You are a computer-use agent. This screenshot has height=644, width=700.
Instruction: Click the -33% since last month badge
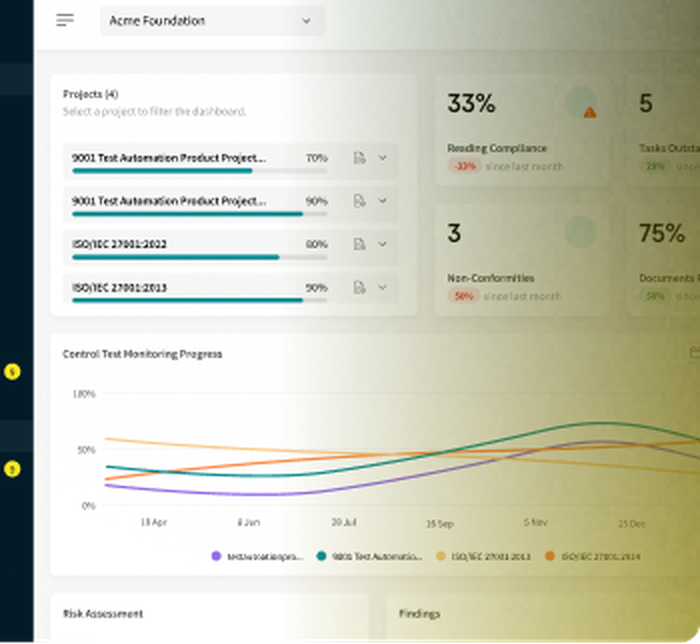click(464, 166)
